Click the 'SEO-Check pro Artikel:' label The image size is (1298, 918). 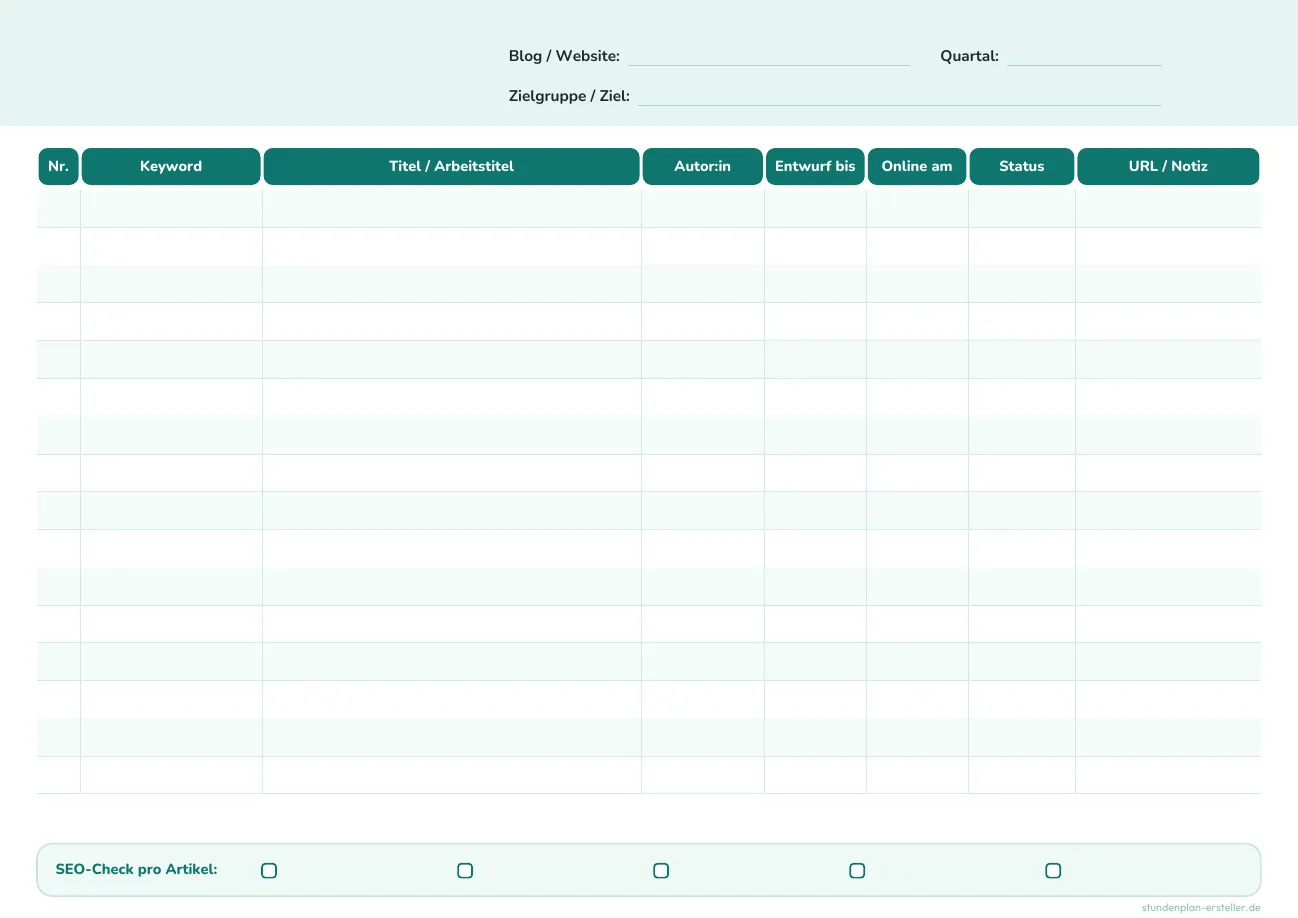click(136, 870)
